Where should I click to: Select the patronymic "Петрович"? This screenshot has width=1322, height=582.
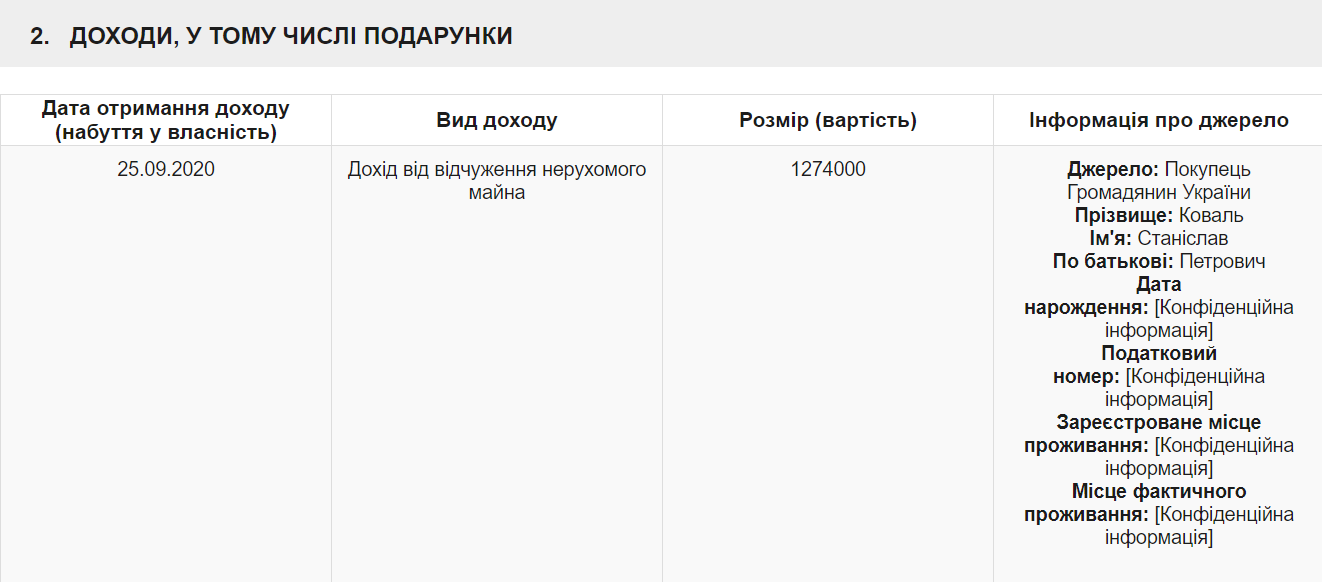click(x=1222, y=262)
